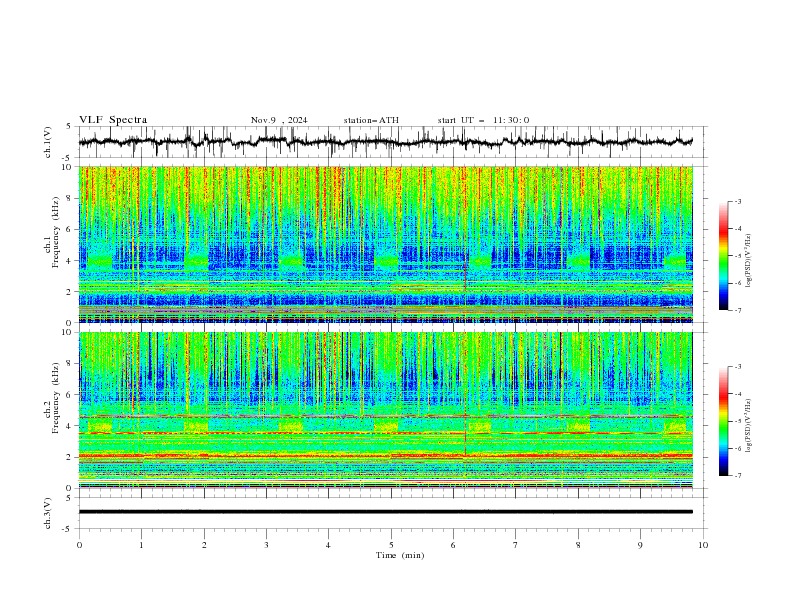Click the ch.1 voltage waveform trace

[386, 142]
